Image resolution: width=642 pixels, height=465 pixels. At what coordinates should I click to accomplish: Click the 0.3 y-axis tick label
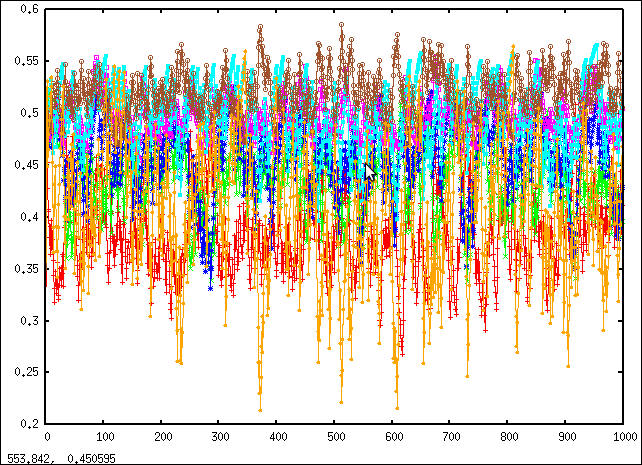[30, 321]
